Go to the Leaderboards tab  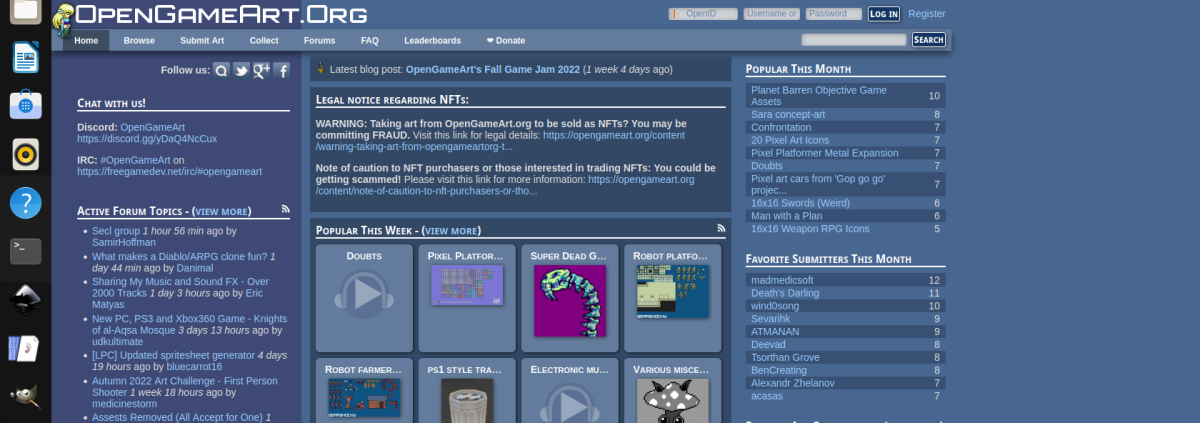(432, 41)
